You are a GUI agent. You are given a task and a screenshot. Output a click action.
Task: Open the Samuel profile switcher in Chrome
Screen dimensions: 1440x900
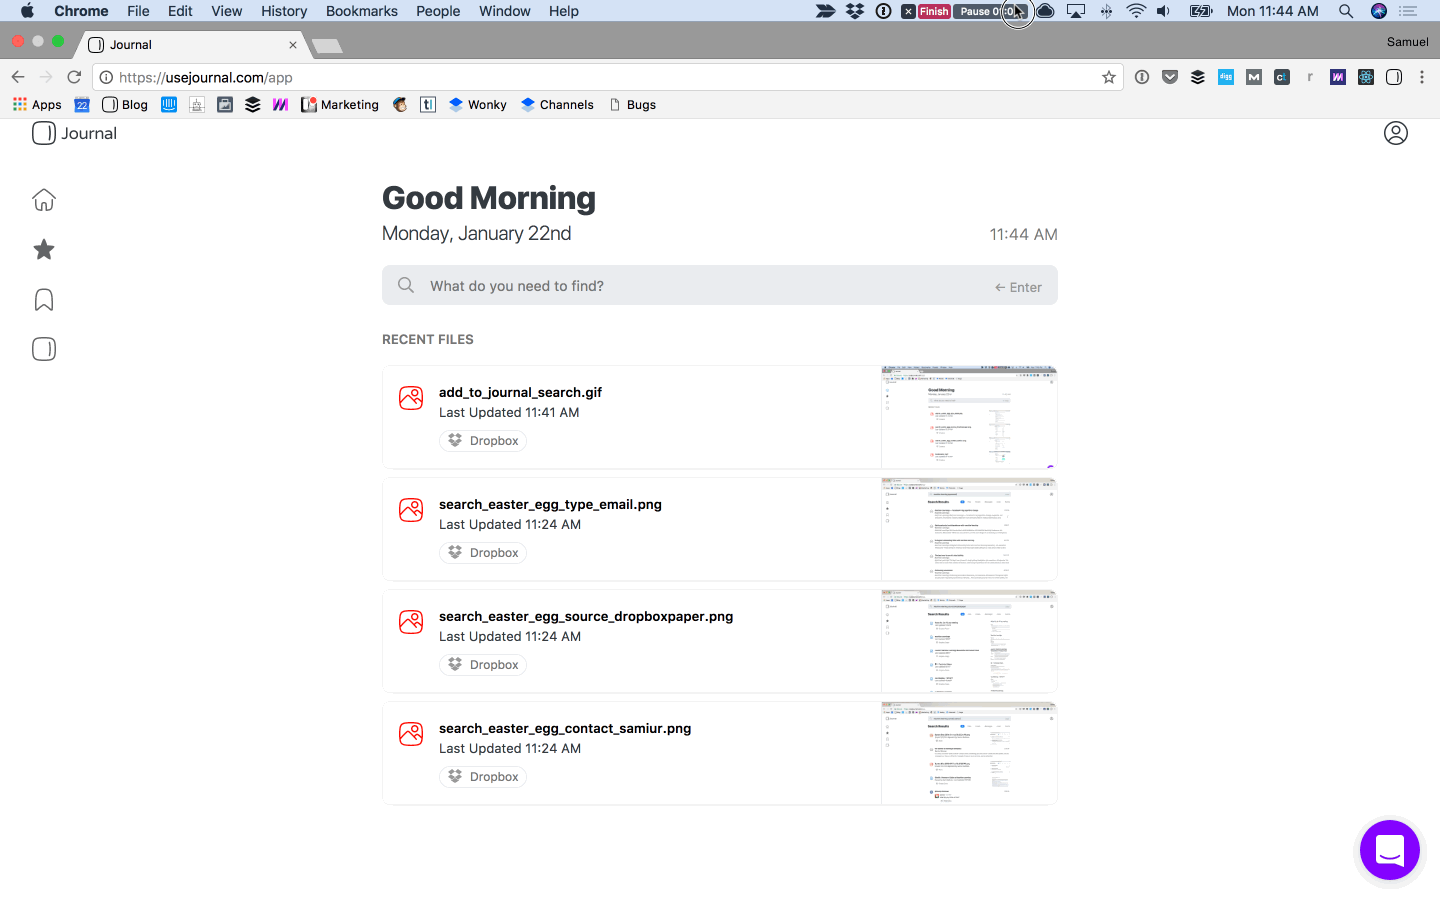pyautogui.click(x=1408, y=42)
